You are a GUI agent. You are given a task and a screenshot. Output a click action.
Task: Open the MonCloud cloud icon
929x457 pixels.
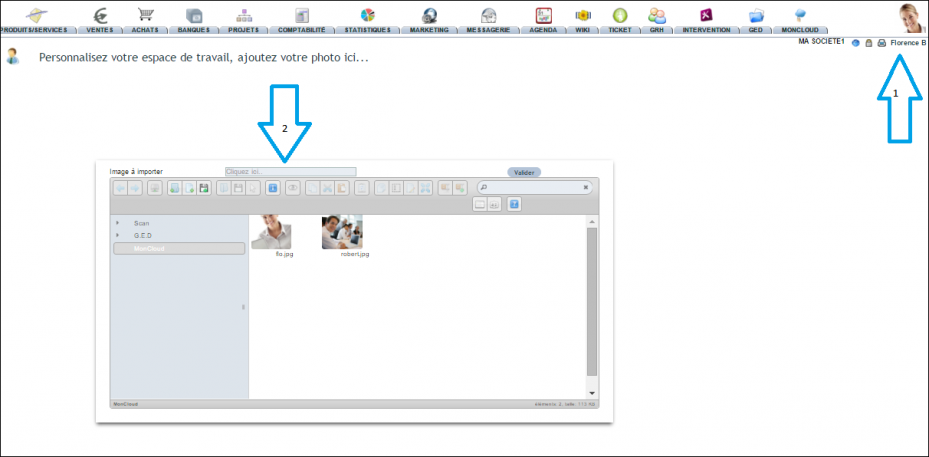pyautogui.click(x=800, y=15)
